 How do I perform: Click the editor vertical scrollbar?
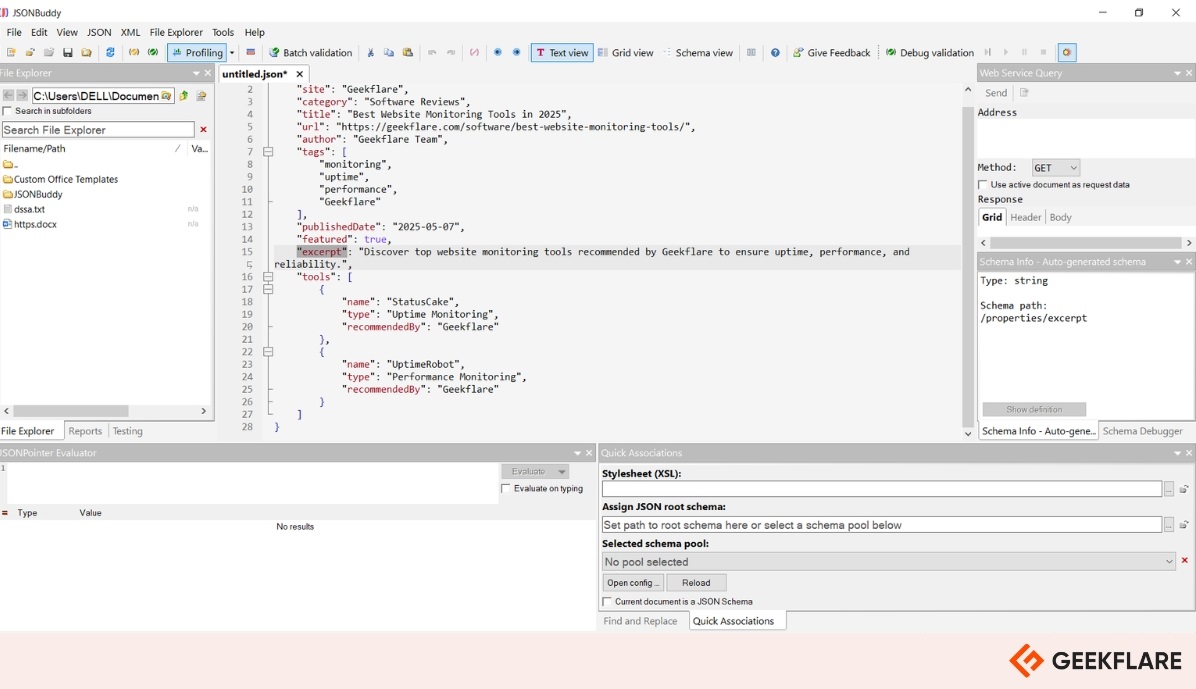click(968, 261)
